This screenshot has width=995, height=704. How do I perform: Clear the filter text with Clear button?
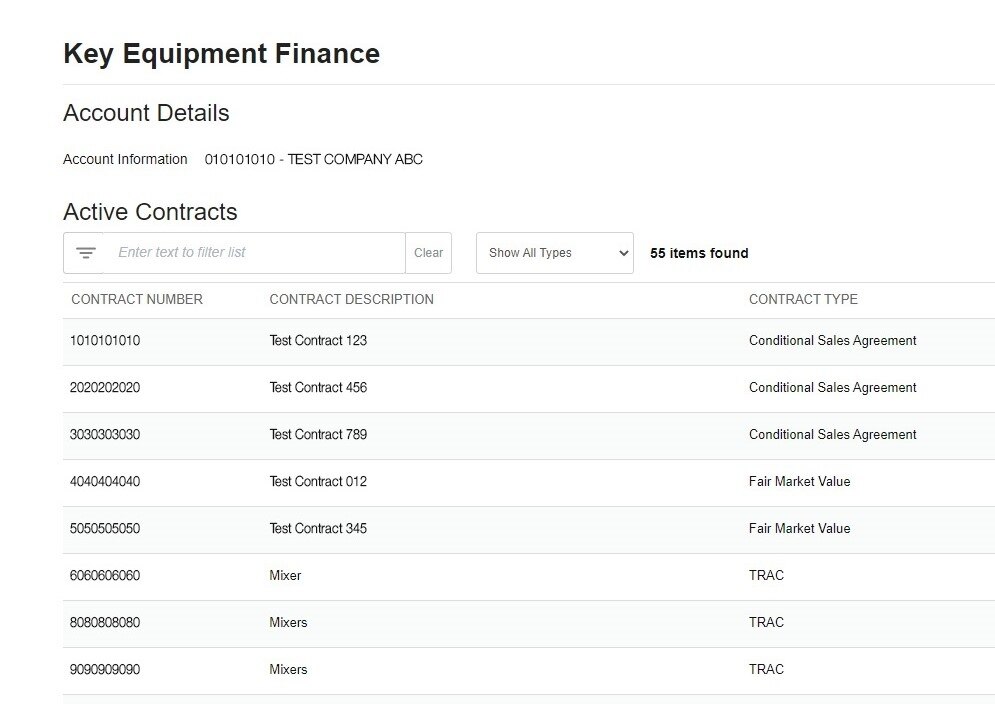428,253
